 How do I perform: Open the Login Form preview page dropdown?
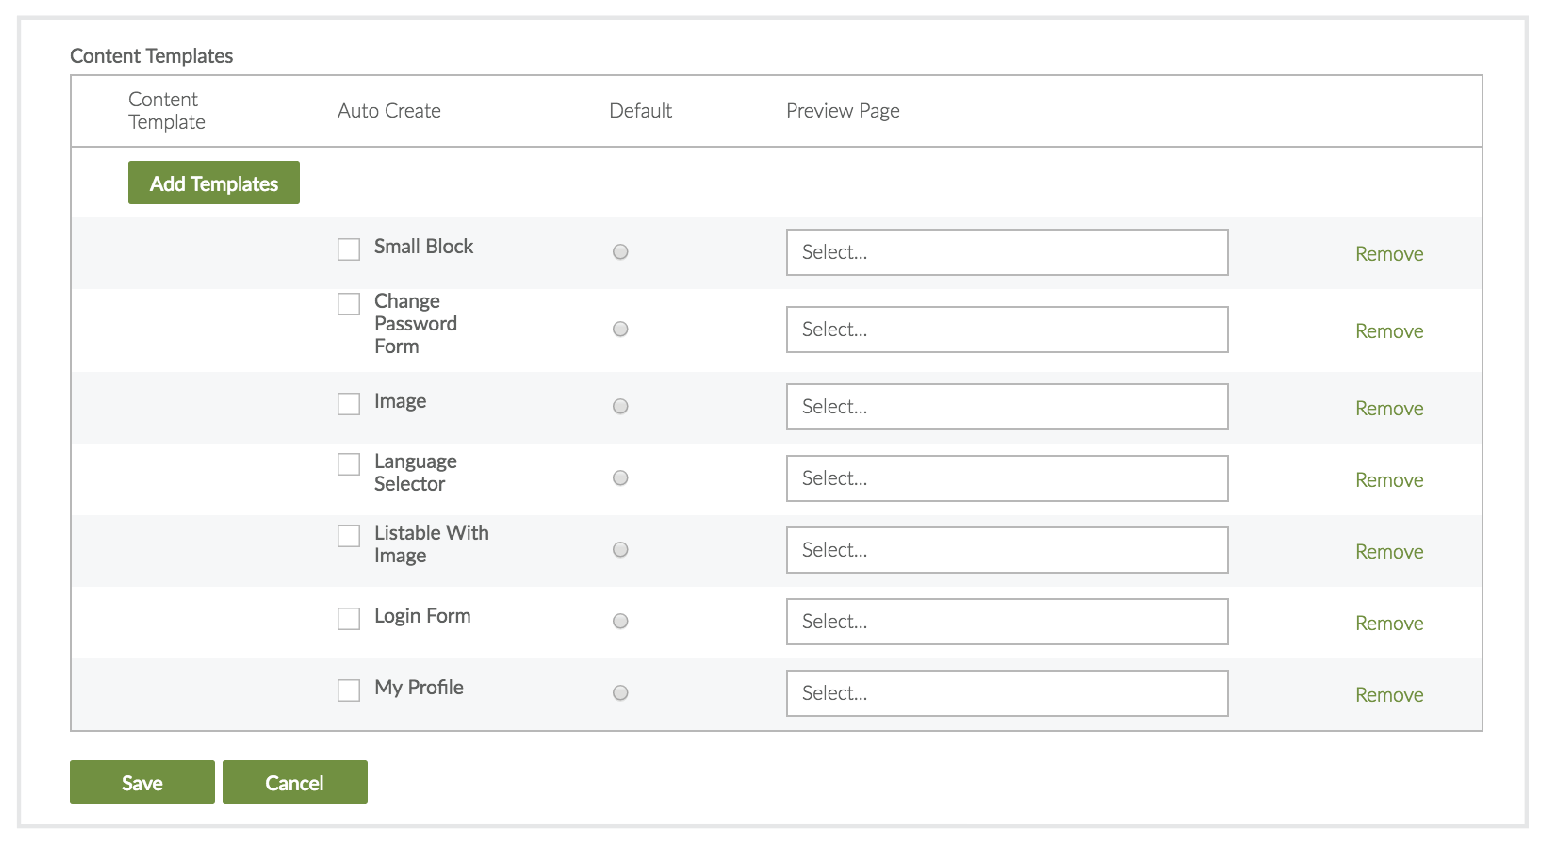coord(1006,622)
